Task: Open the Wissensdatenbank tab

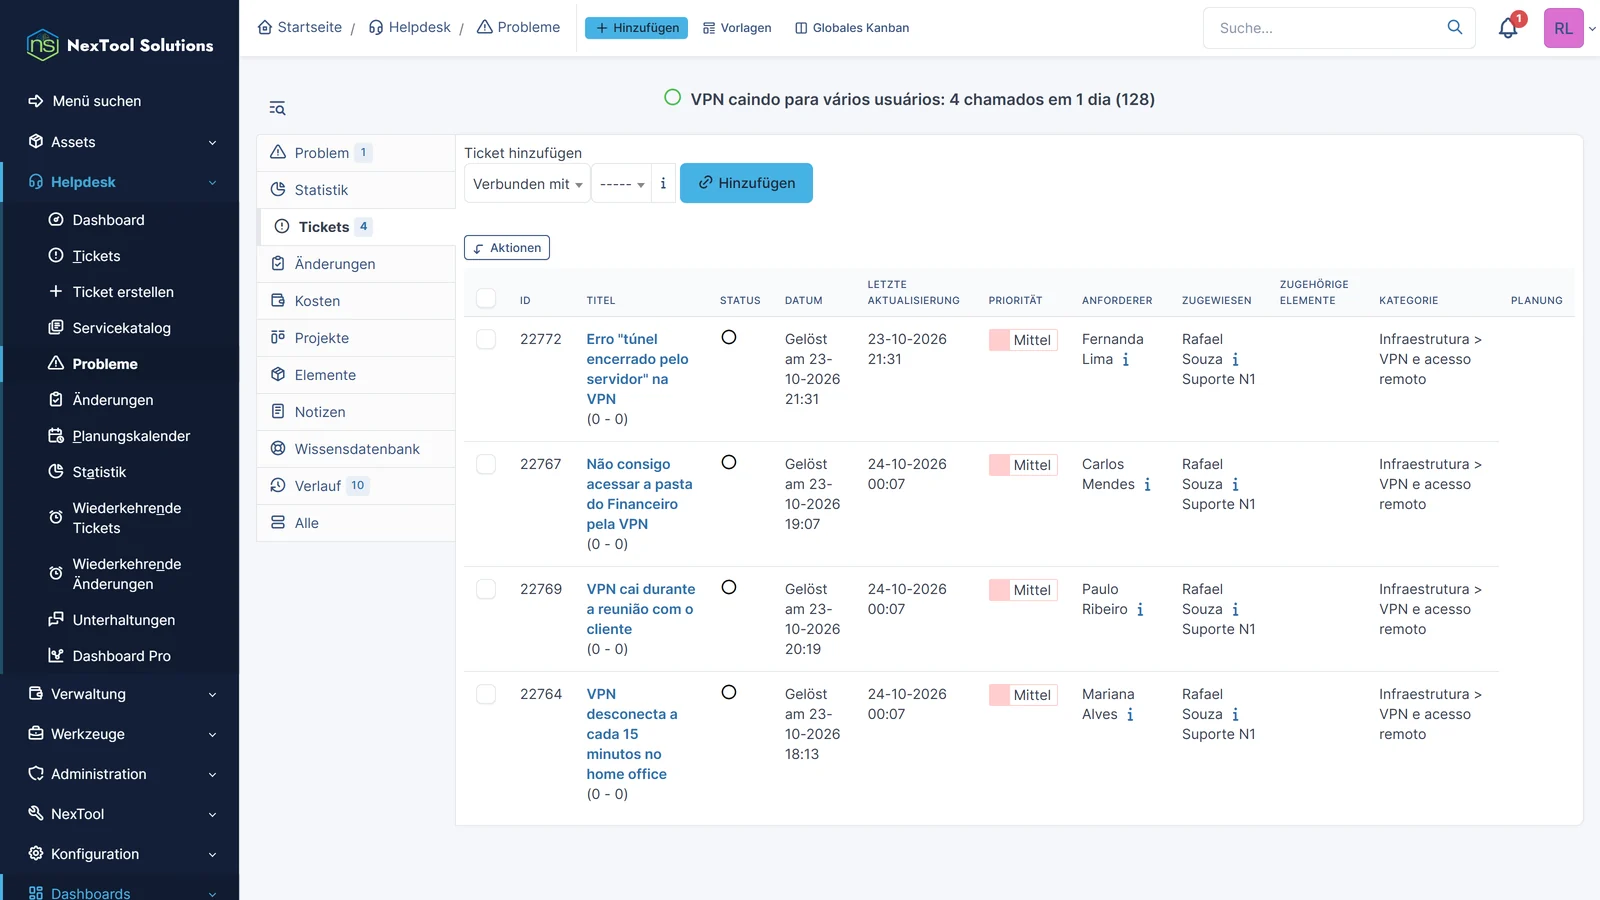Action: [x=356, y=449]
